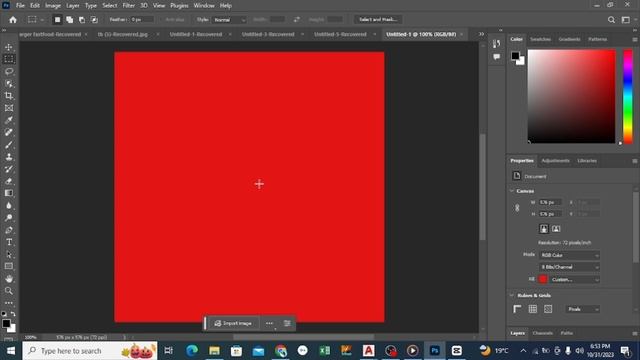Open the workspace switcher icon

coord(626,20)
